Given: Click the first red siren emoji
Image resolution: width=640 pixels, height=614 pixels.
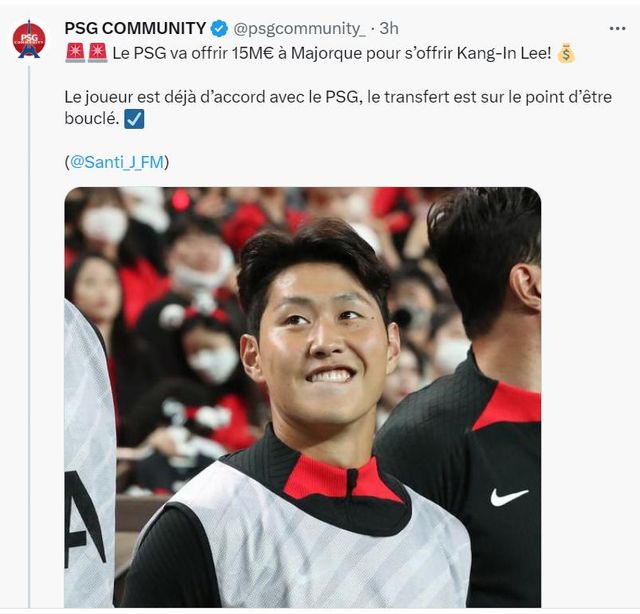Looking at the screenshot, I should click(x=75, y=53).
